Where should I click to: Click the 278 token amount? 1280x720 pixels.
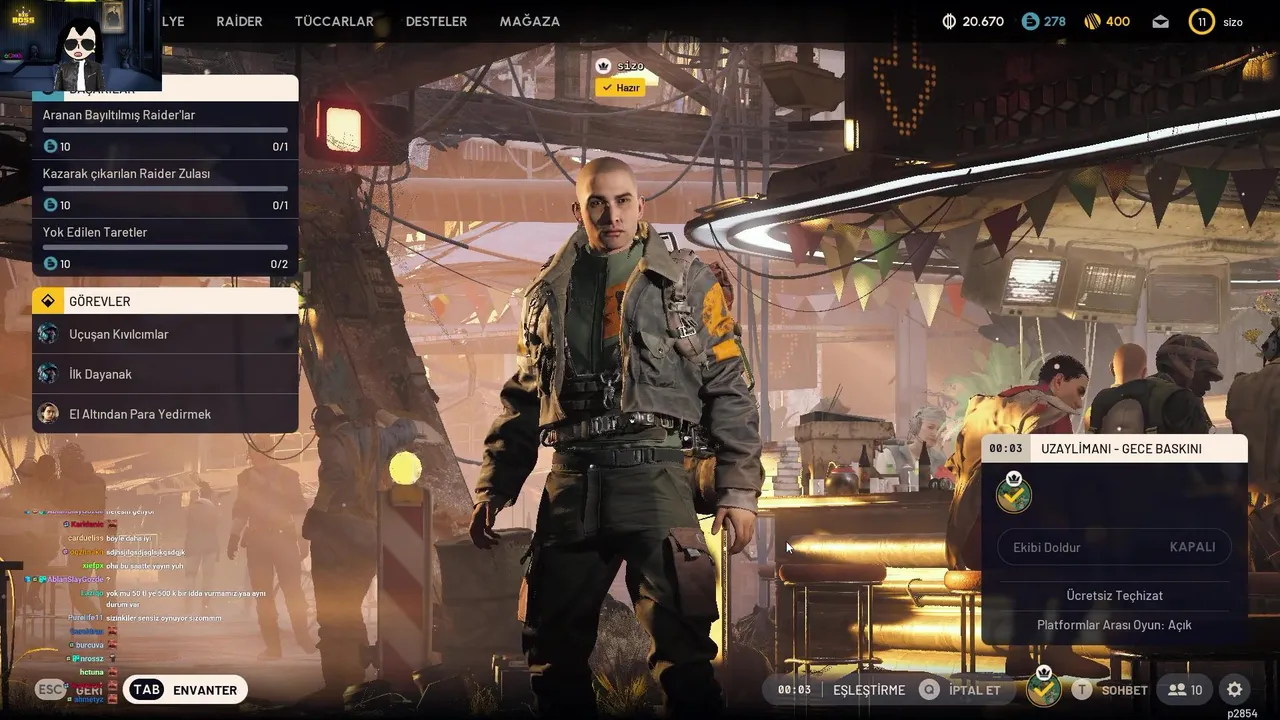pyautogui.click(x=1055, y=21)
